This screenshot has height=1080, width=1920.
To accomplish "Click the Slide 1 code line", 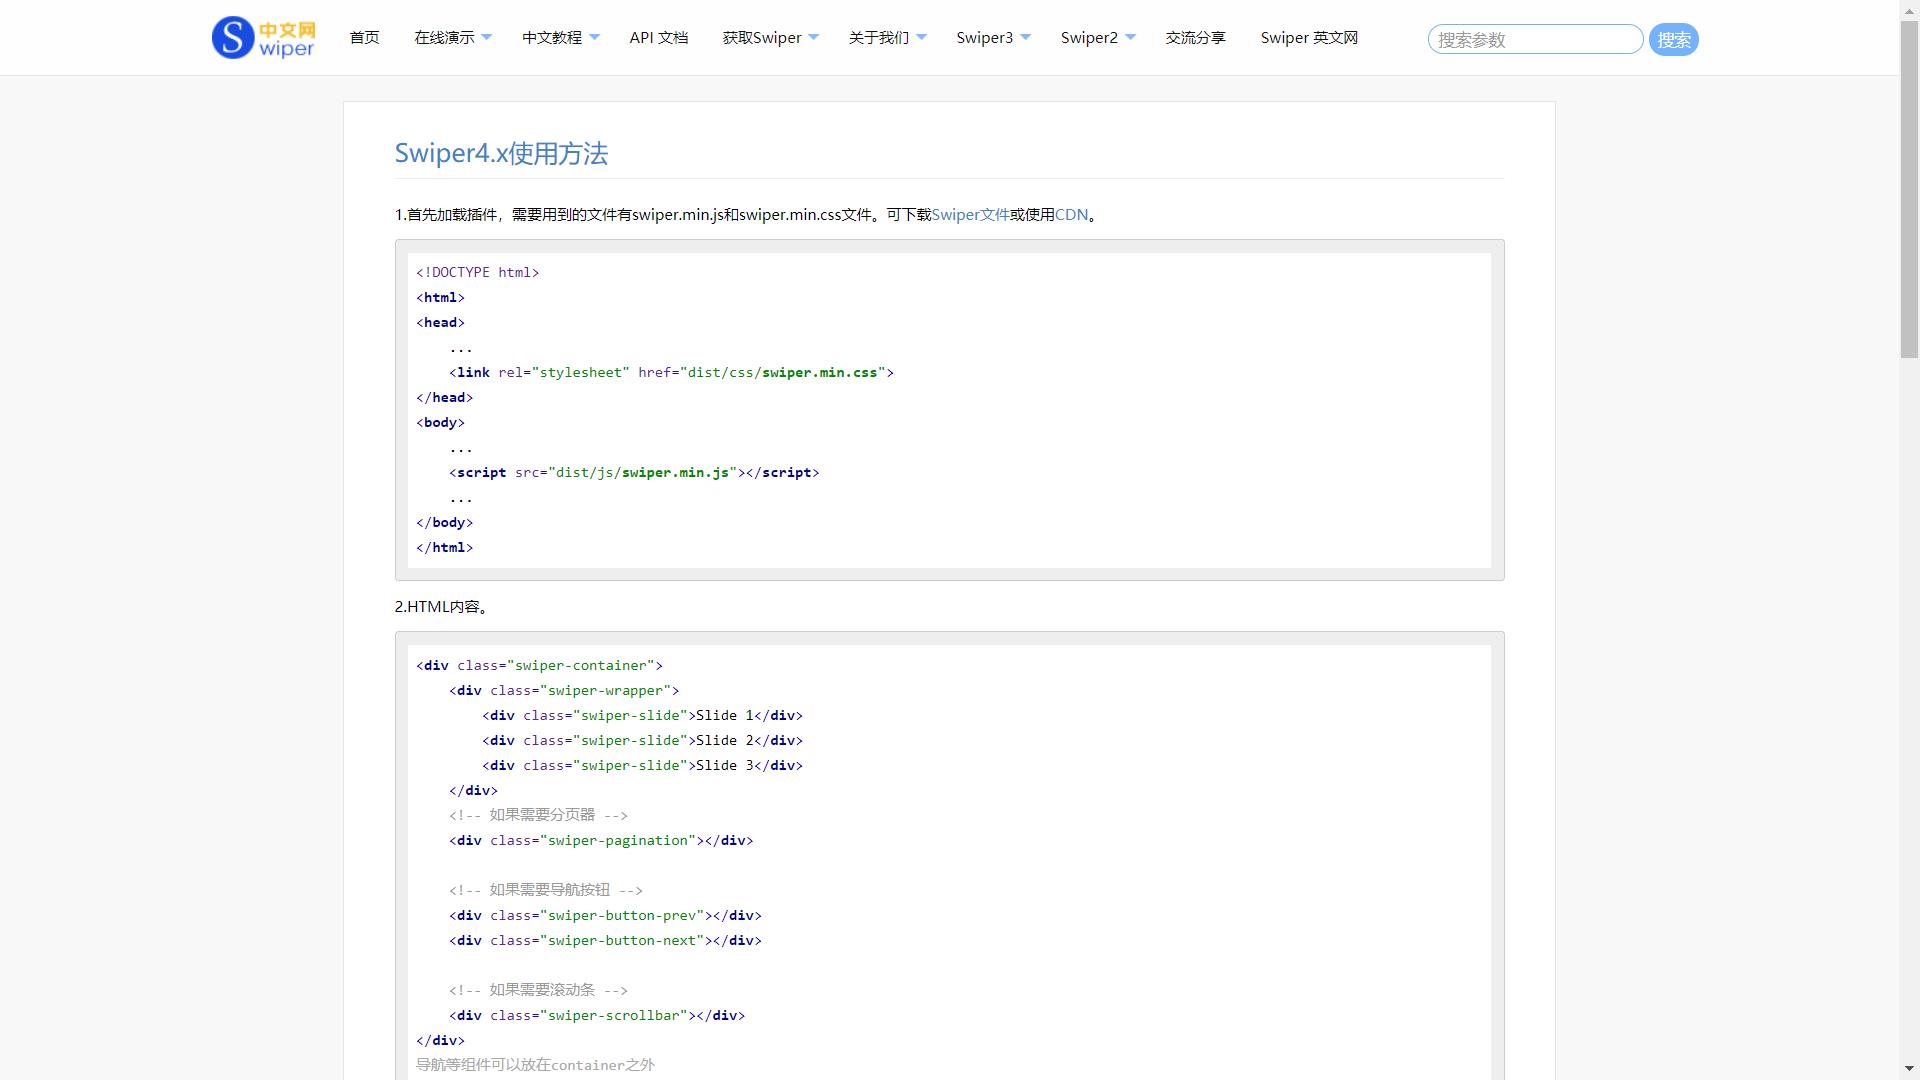I will 642,715.
